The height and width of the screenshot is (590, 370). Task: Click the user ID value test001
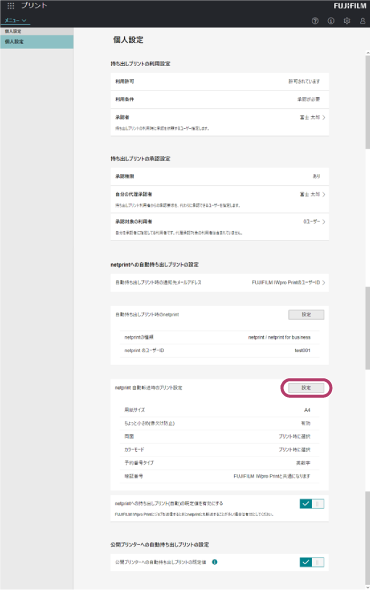tap(302, 350)
